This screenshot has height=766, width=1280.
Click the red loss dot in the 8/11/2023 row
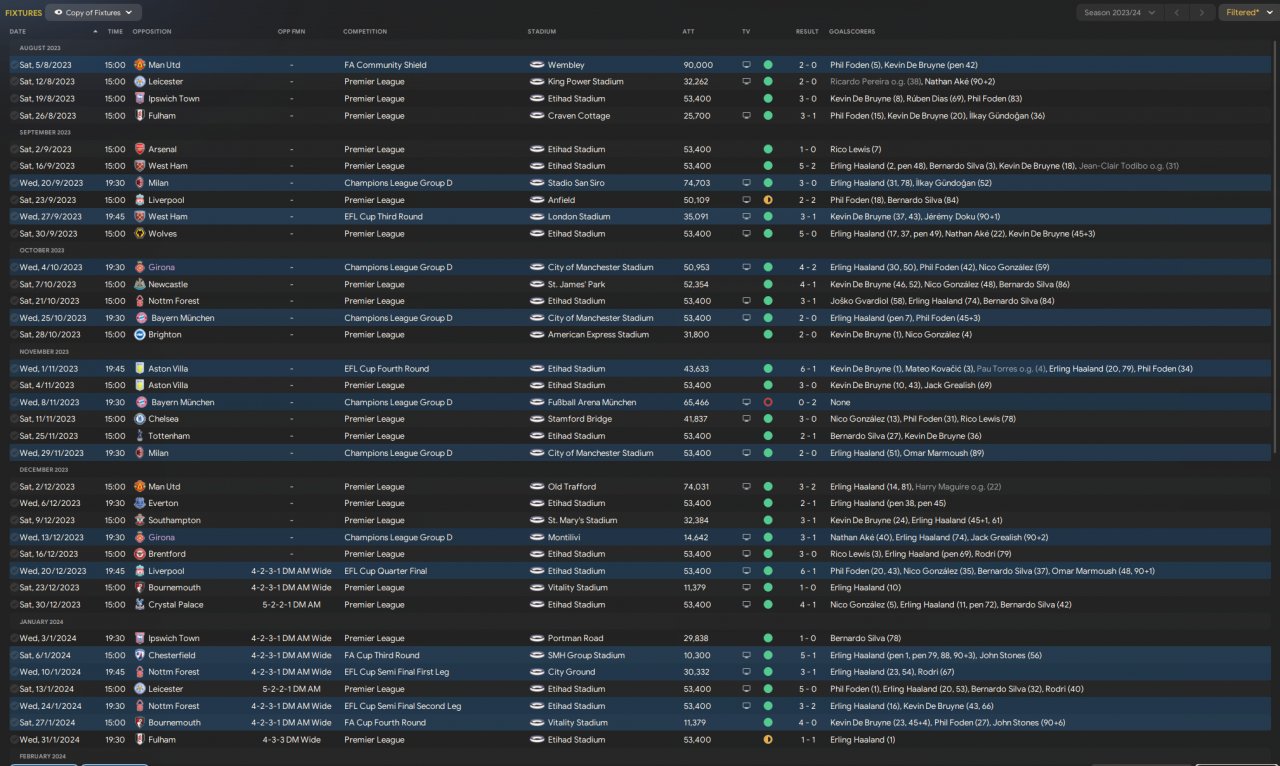point(768,402)
